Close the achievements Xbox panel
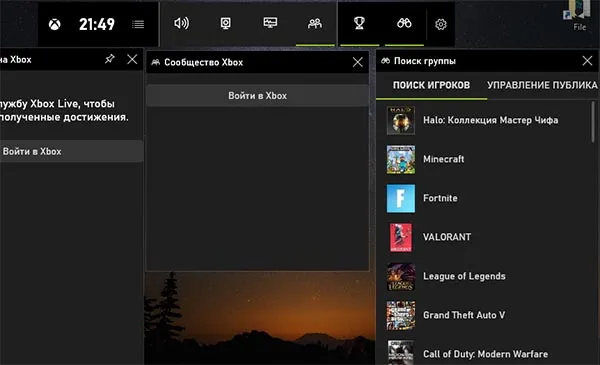600x365 pixels. 132,59
